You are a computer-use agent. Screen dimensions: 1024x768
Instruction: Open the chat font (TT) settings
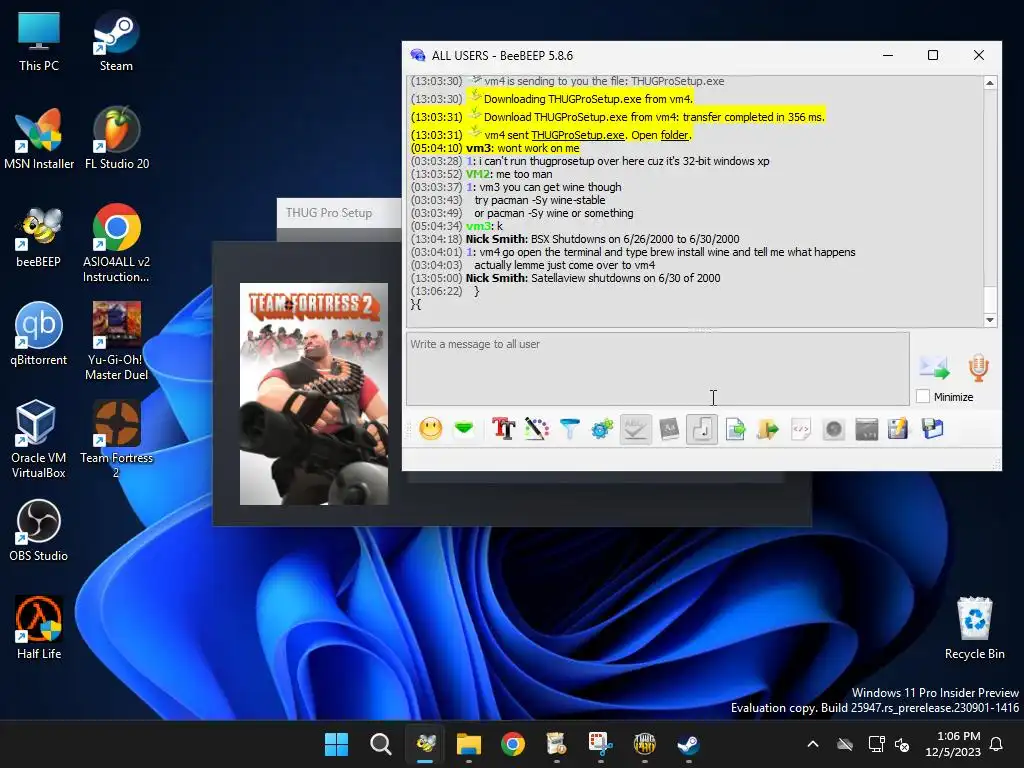click(503, 429)
